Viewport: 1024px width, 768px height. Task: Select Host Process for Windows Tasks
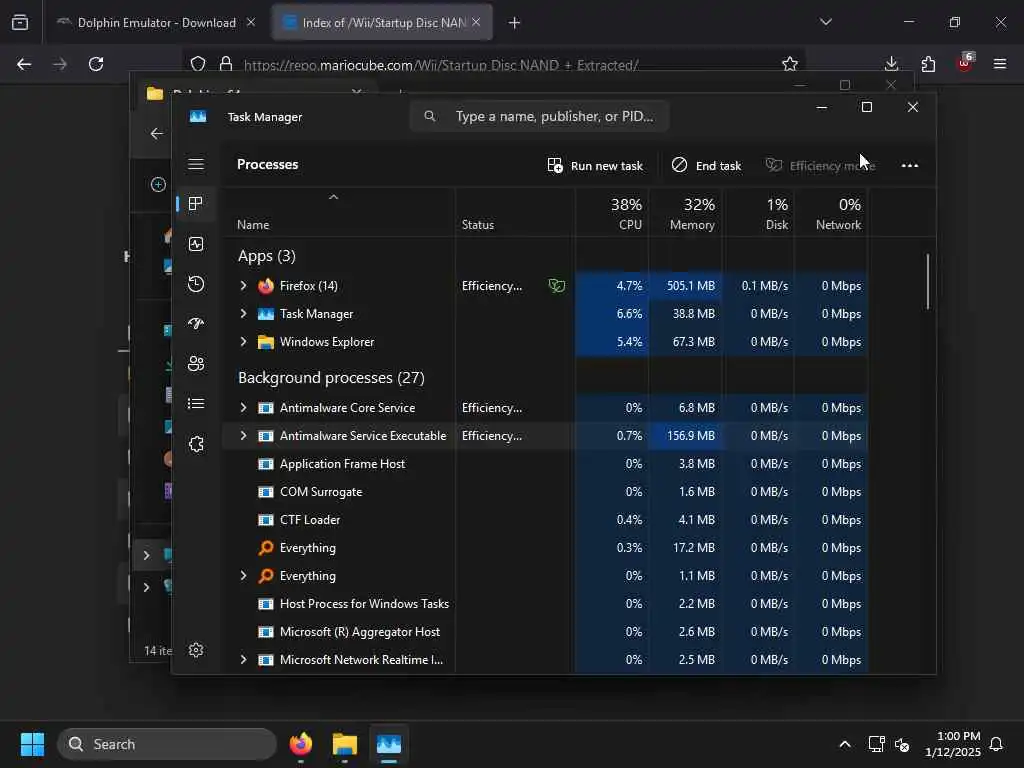pos(545,603)
